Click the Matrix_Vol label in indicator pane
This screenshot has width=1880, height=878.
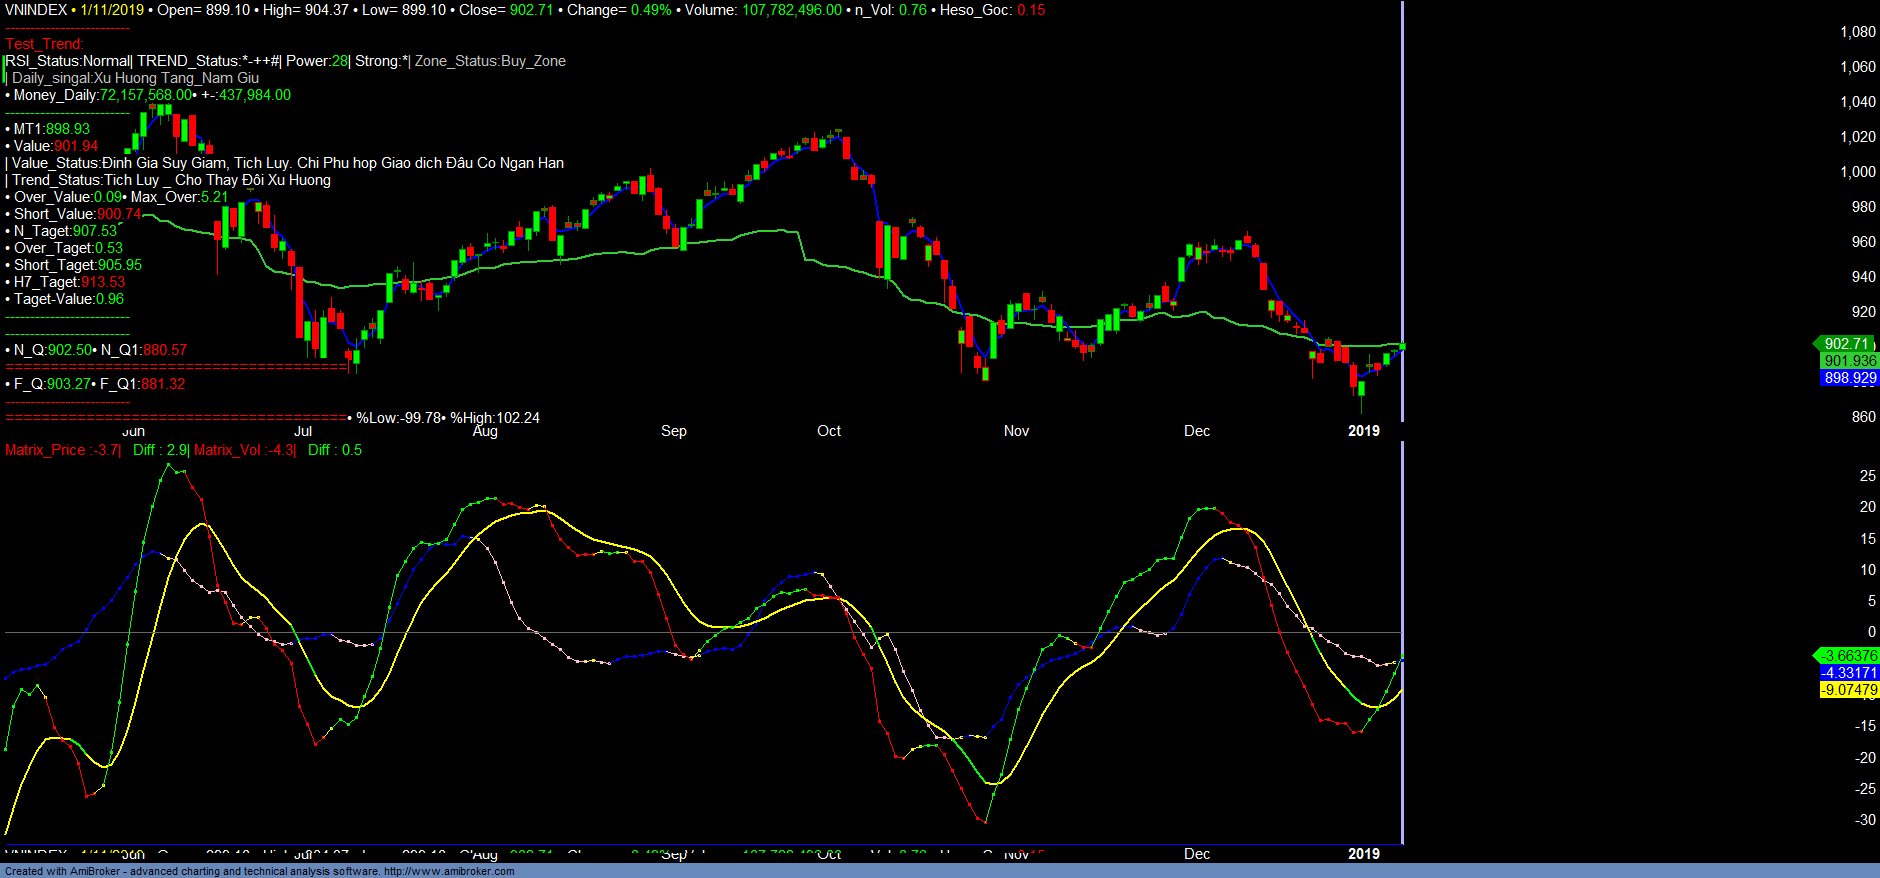click(230, 450)
